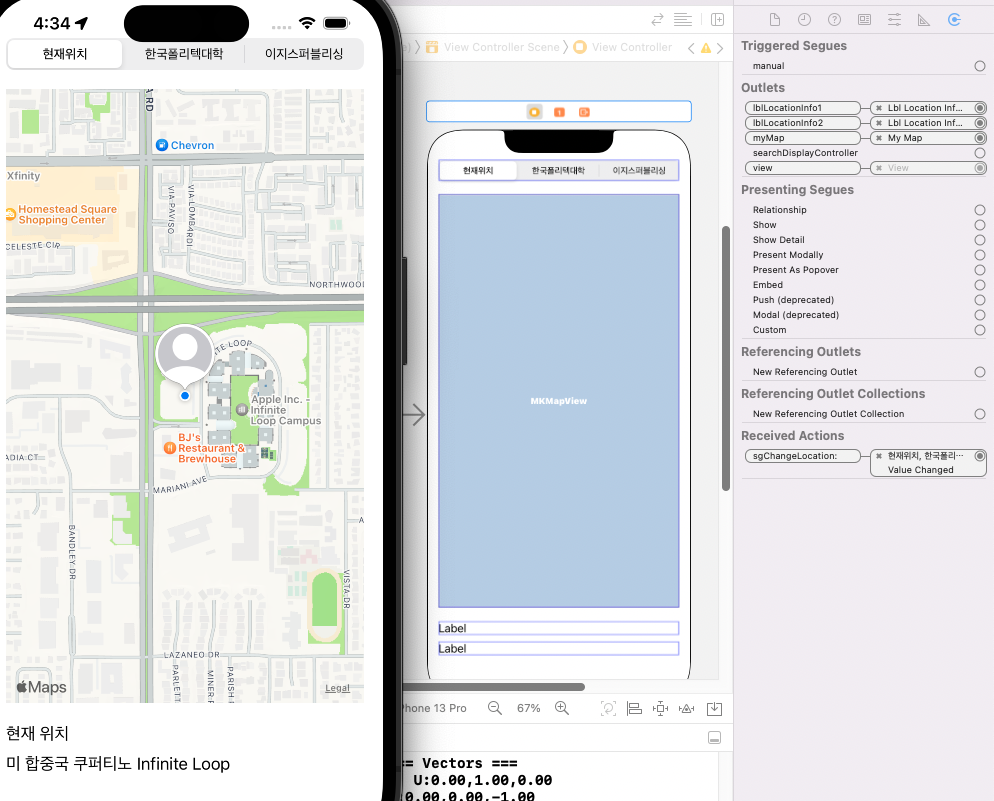The height and width of the screenshot is (801, 994).
Task: Click the Show segue connection circle
Action: click(980, 225)
